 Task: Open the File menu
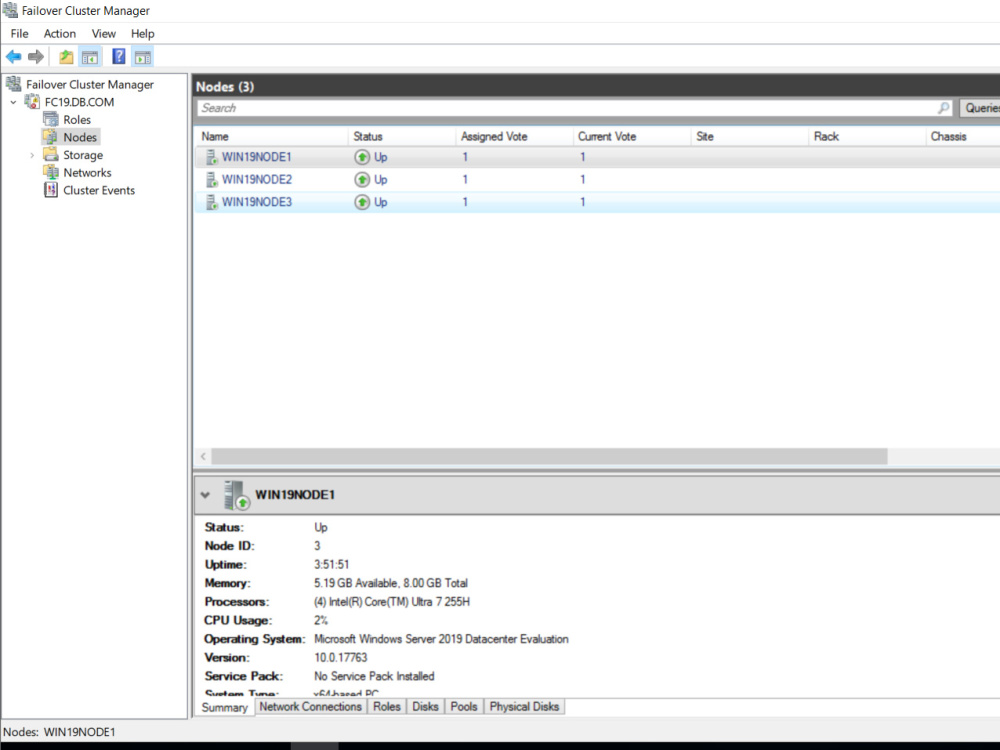pyautogui.click(x=19, y=34)
